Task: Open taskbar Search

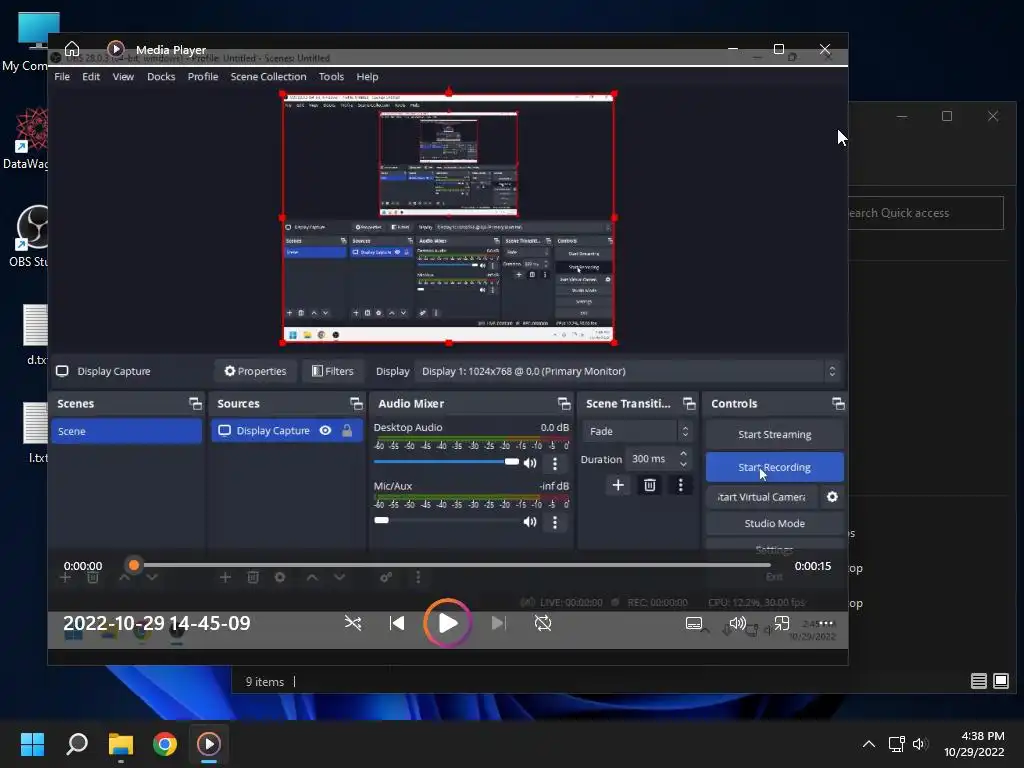Action: (77, 744)
